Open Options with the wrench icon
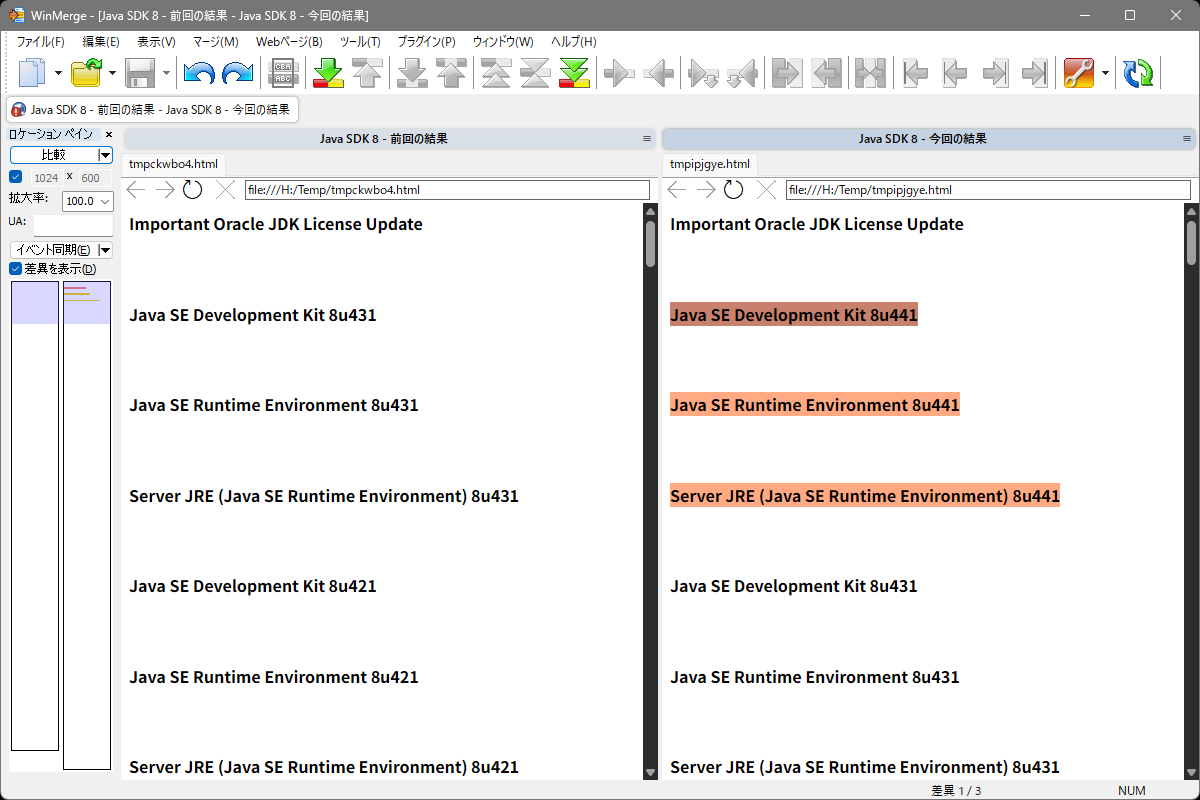The height and width of the screenshot is (800, 1200). 1079,73
